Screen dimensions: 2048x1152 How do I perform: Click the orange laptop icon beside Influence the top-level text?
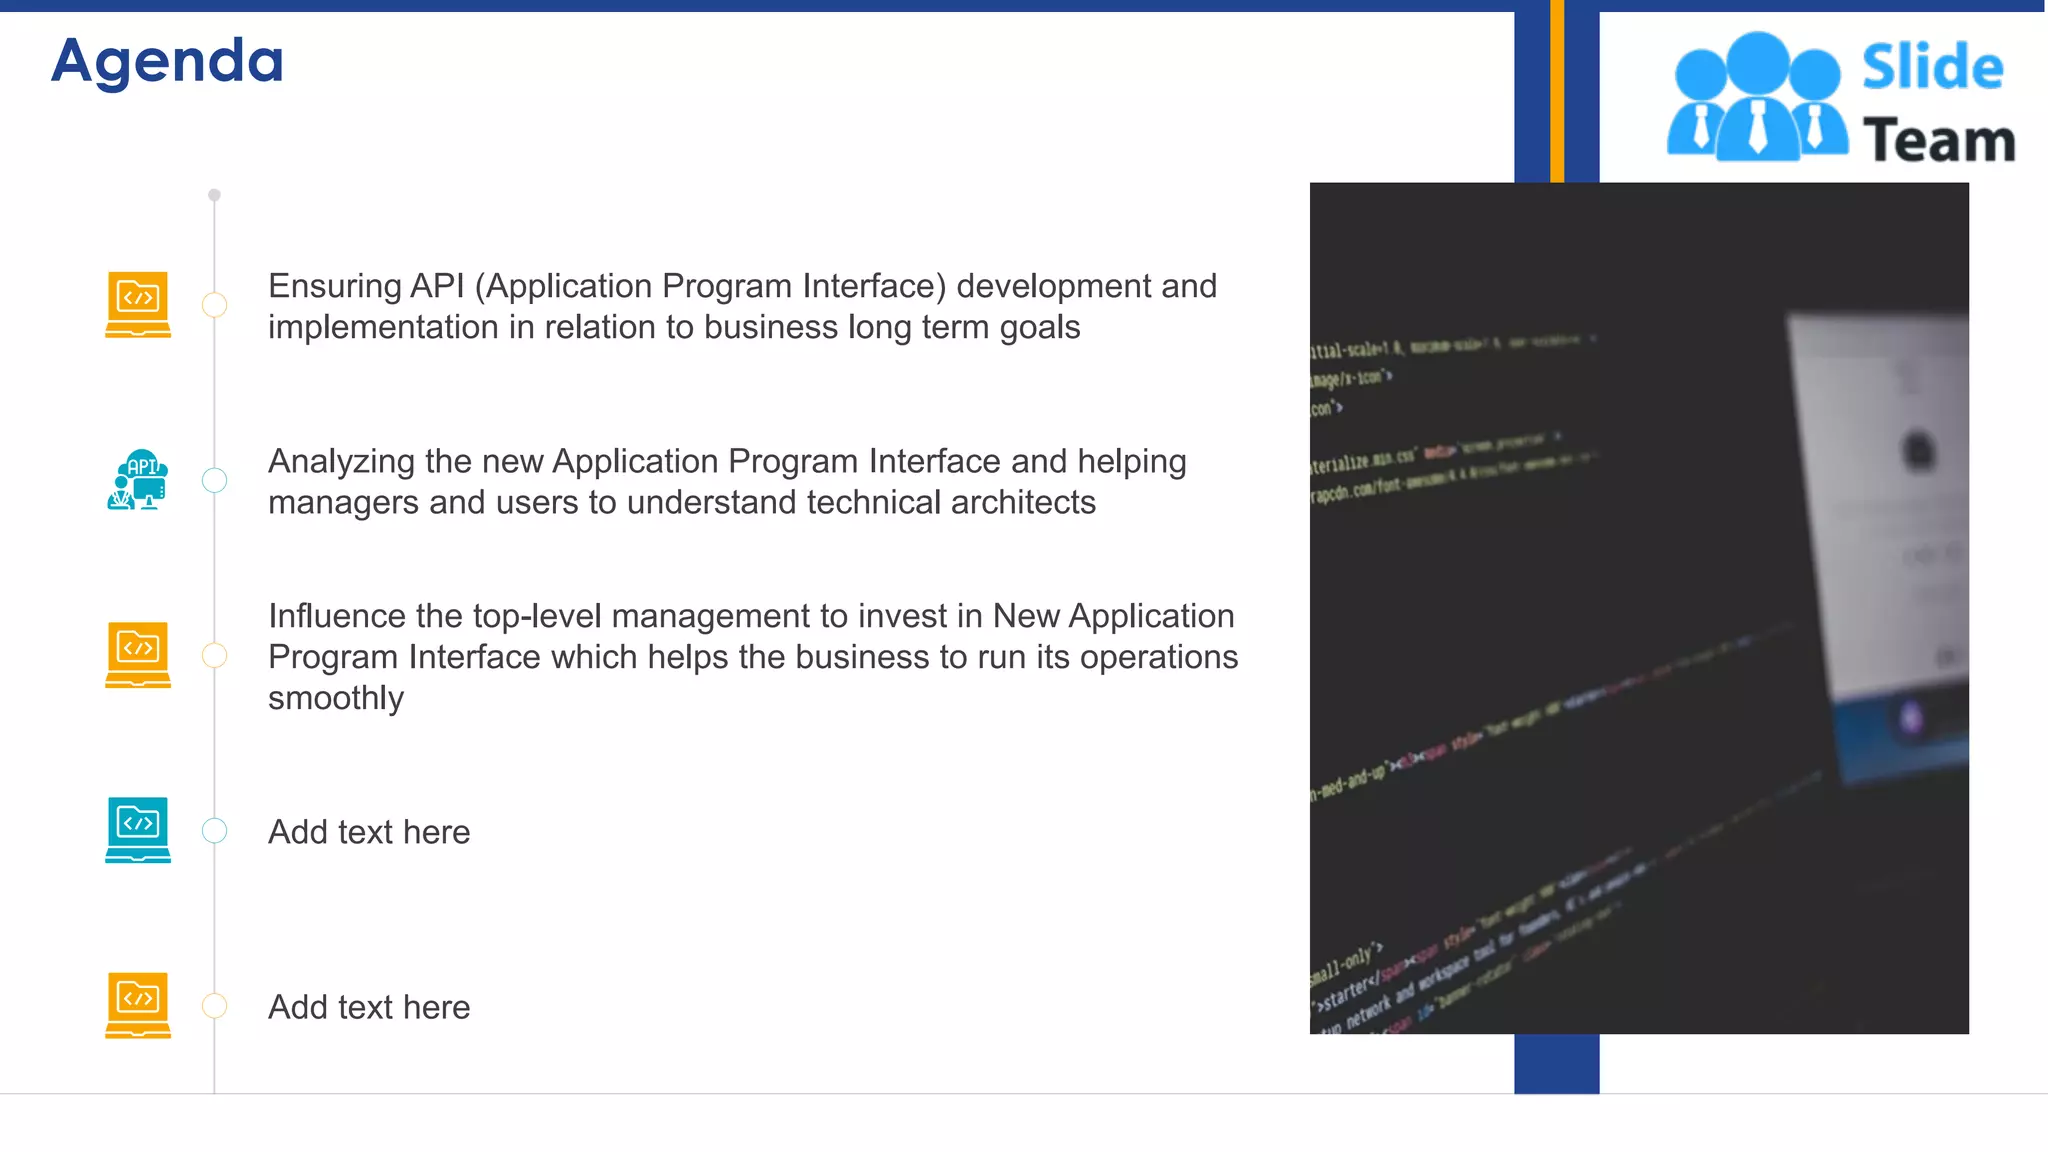pyautogui.click(x=138, y=655)
